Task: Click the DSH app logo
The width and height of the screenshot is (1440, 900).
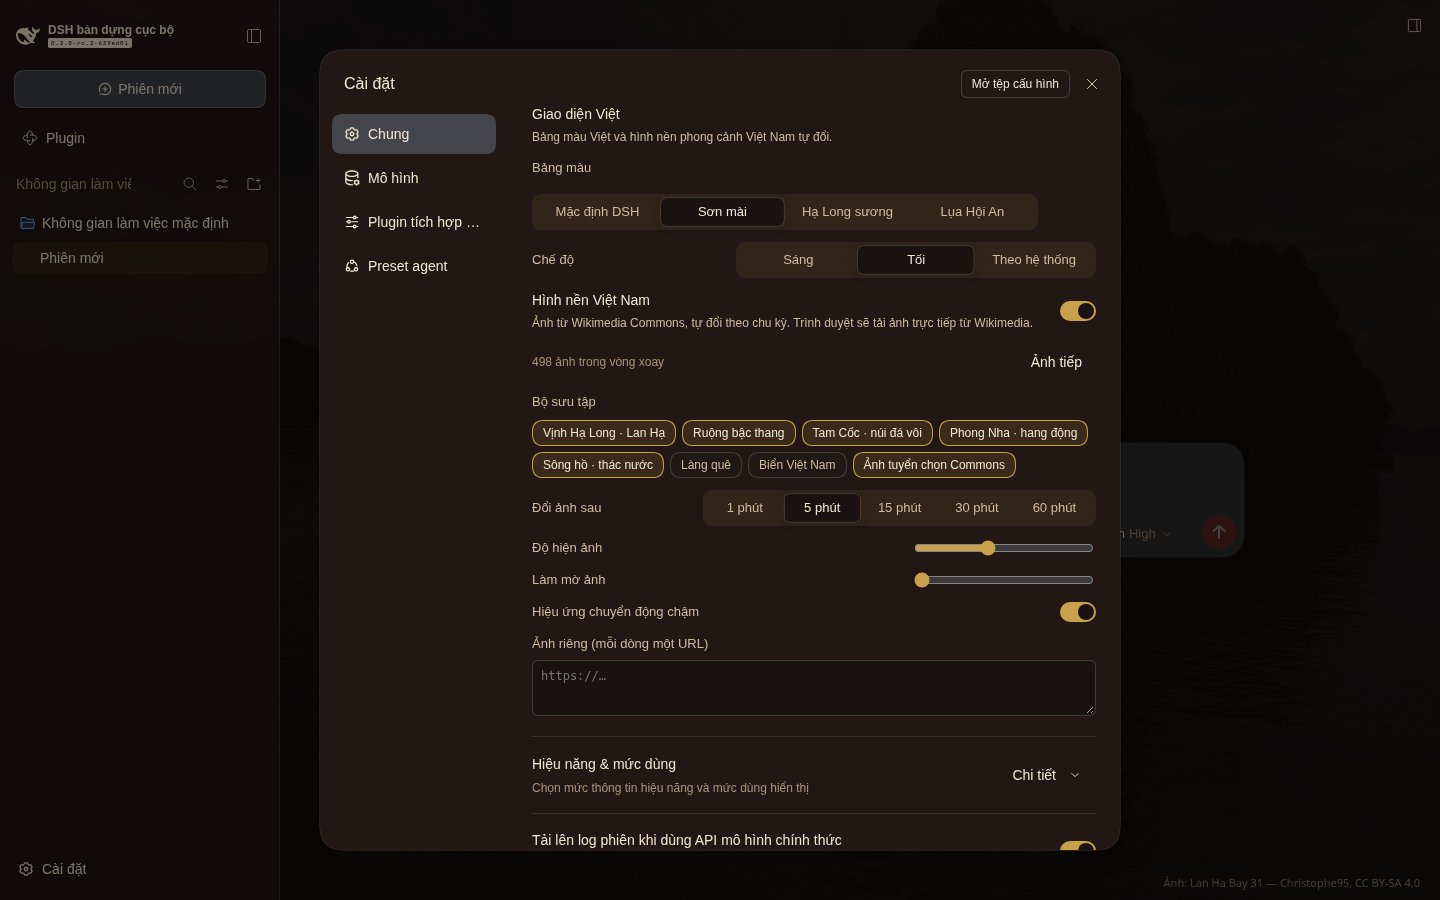Action: pyautogui.click(x=28, y=36)
